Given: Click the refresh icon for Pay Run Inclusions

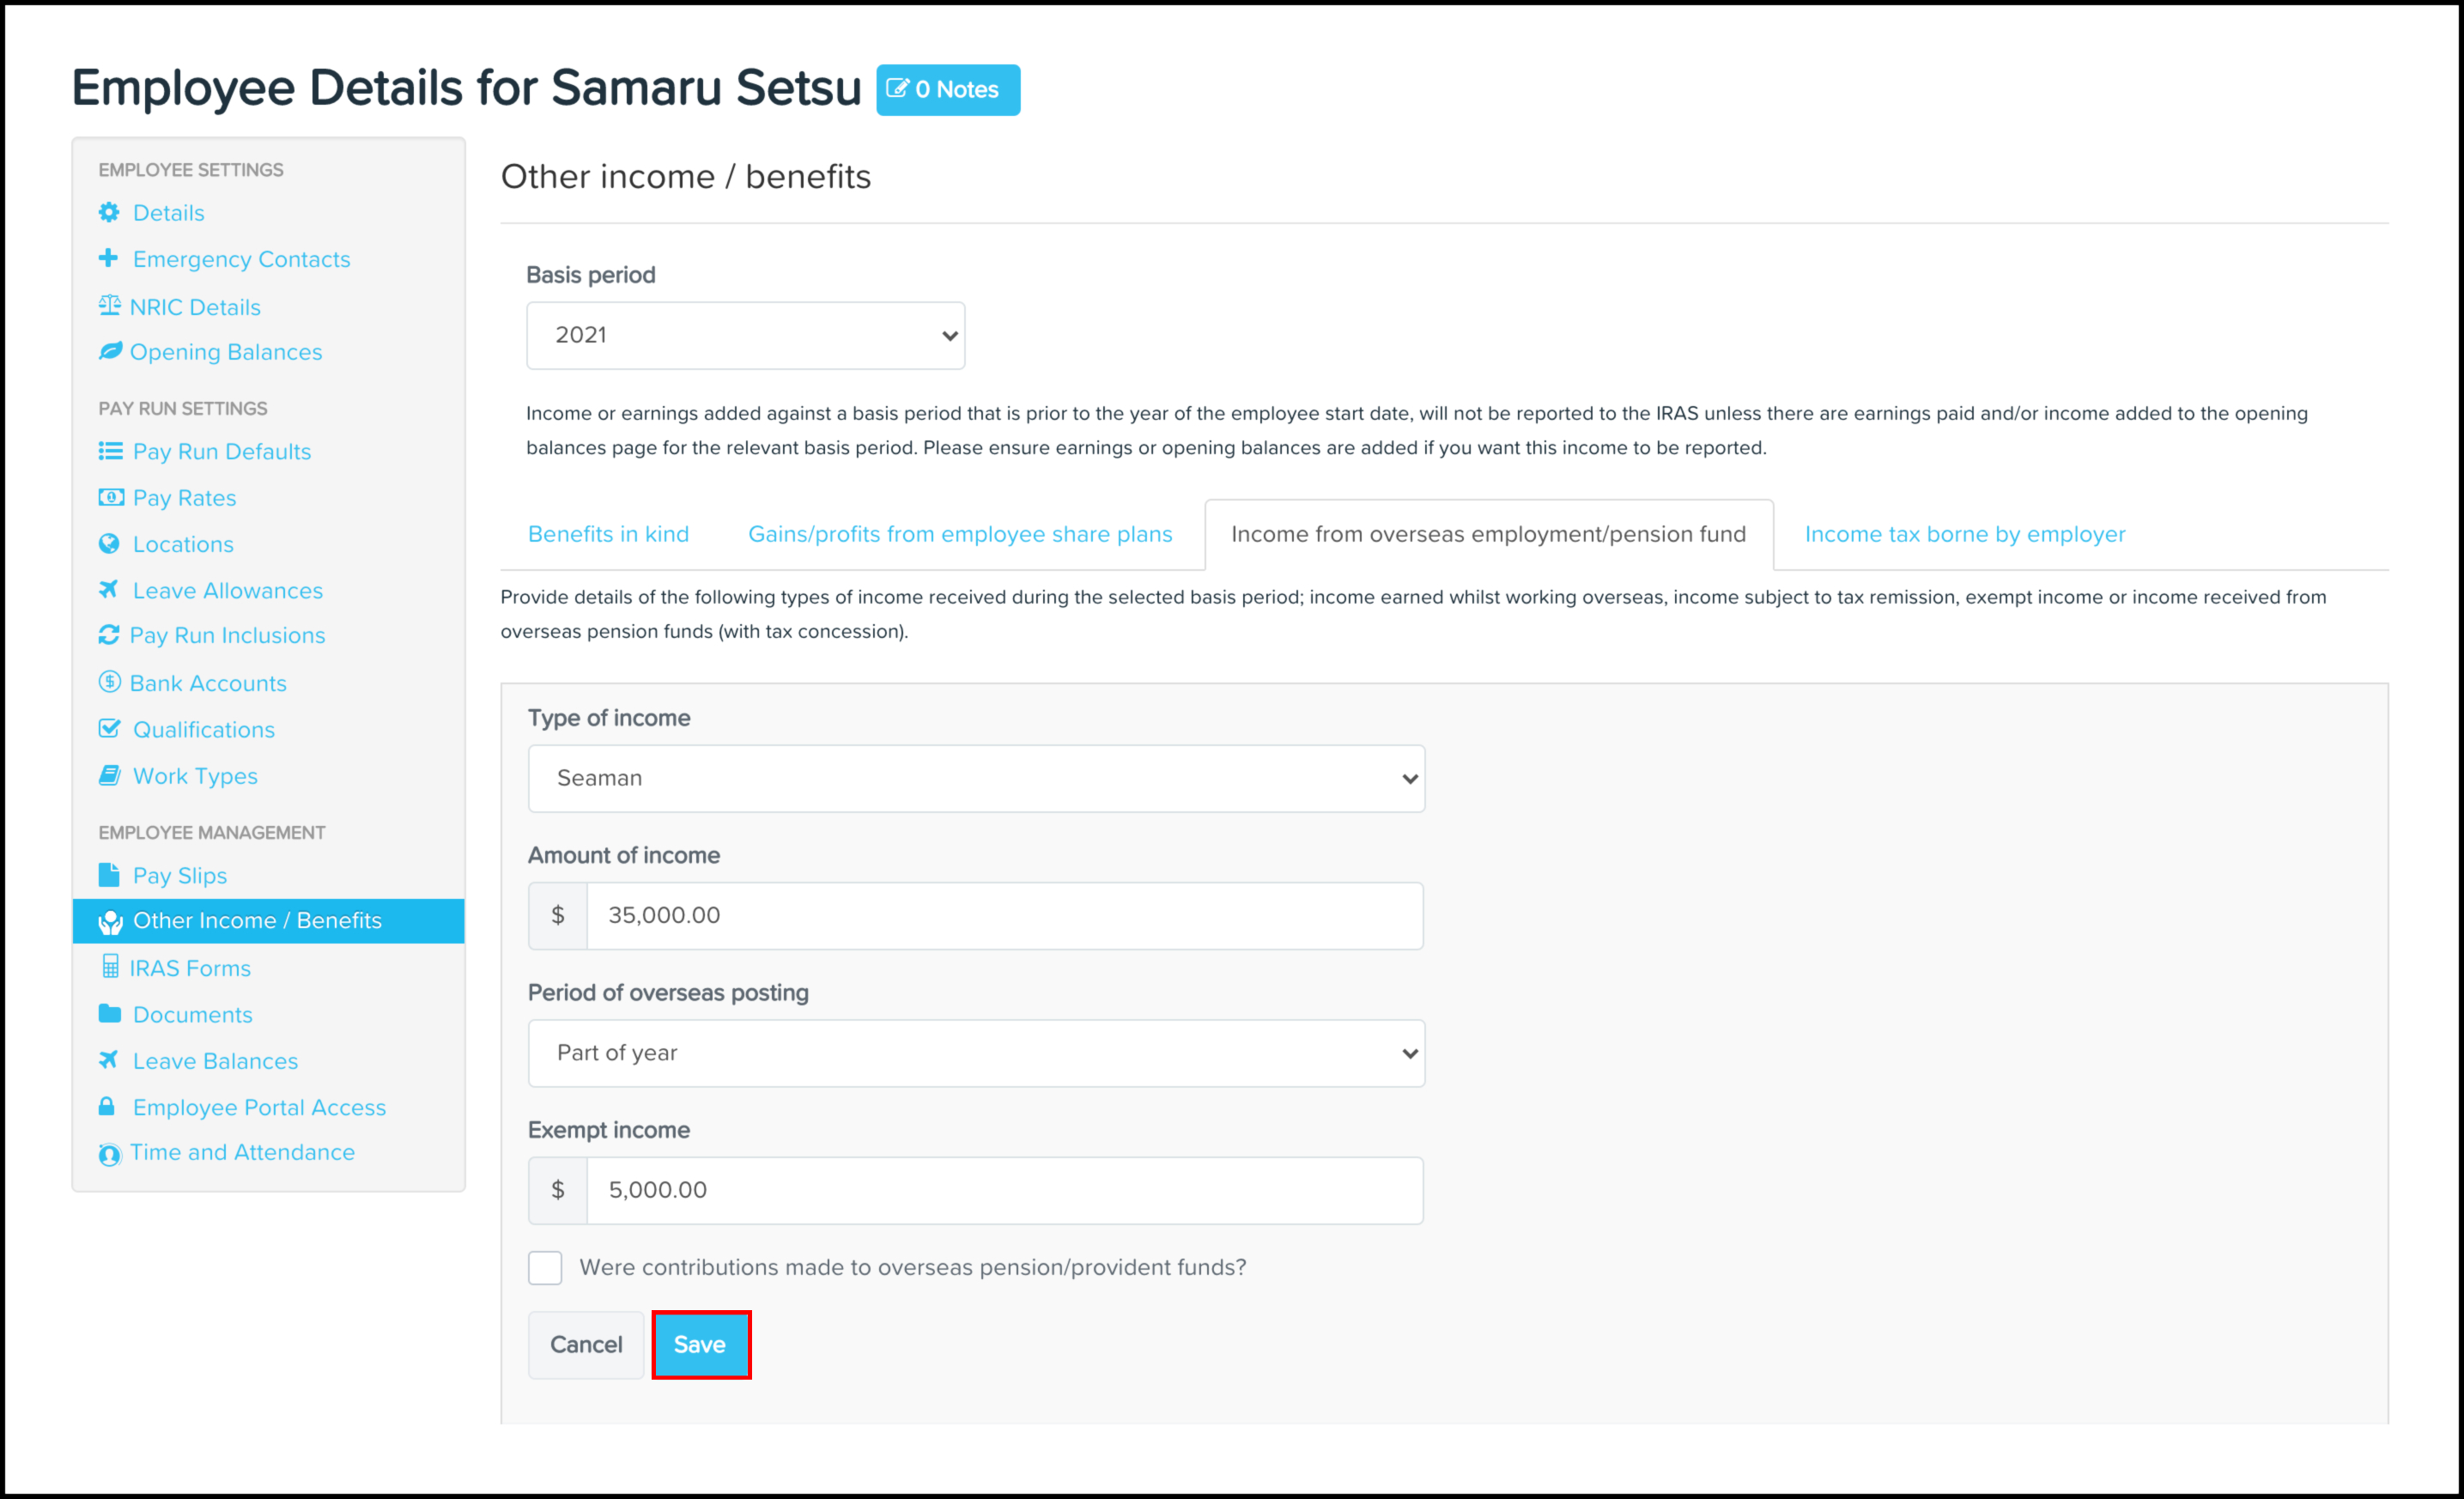Looking at the screenshot, I should [109, 635].
